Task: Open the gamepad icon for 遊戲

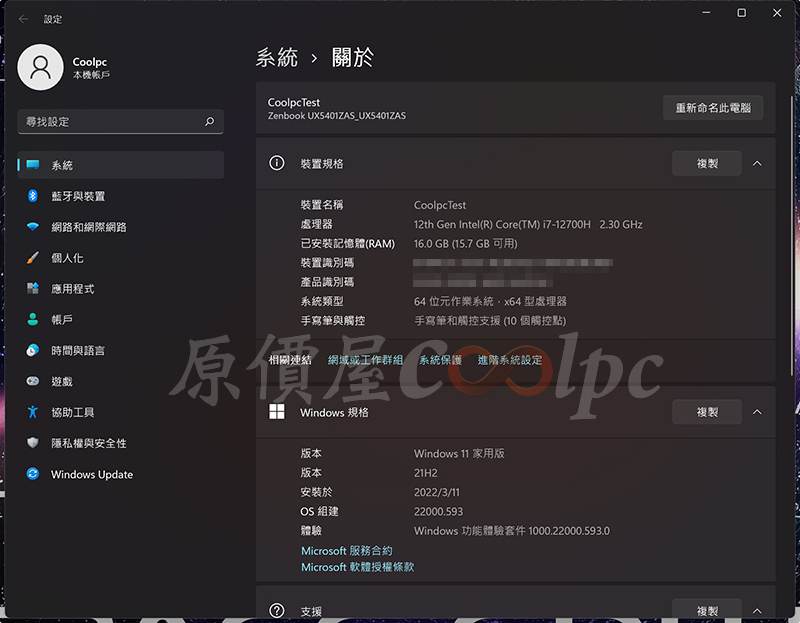Action: coord(33,381)
